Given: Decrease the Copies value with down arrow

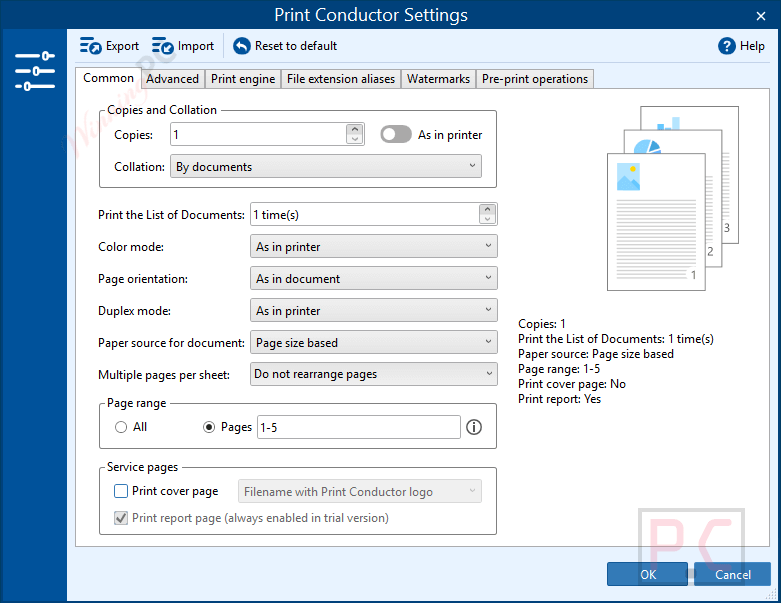Looking at the screenshot, I should (355, 139).
